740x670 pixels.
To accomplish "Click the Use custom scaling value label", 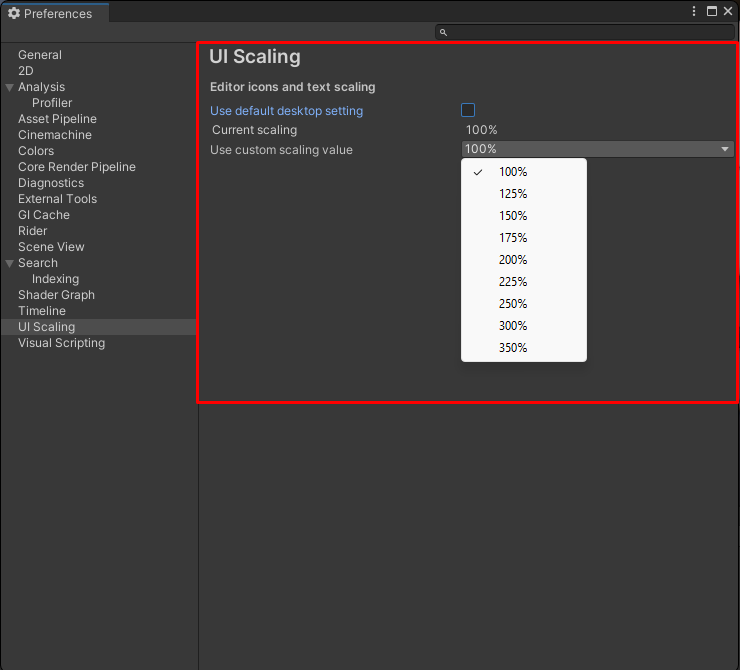I will coord(281,150).
